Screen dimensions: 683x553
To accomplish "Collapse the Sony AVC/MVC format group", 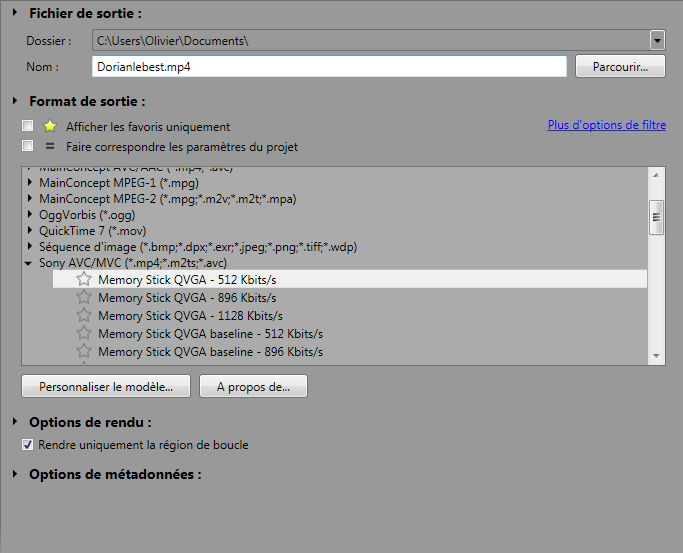I will click(29, 263).
